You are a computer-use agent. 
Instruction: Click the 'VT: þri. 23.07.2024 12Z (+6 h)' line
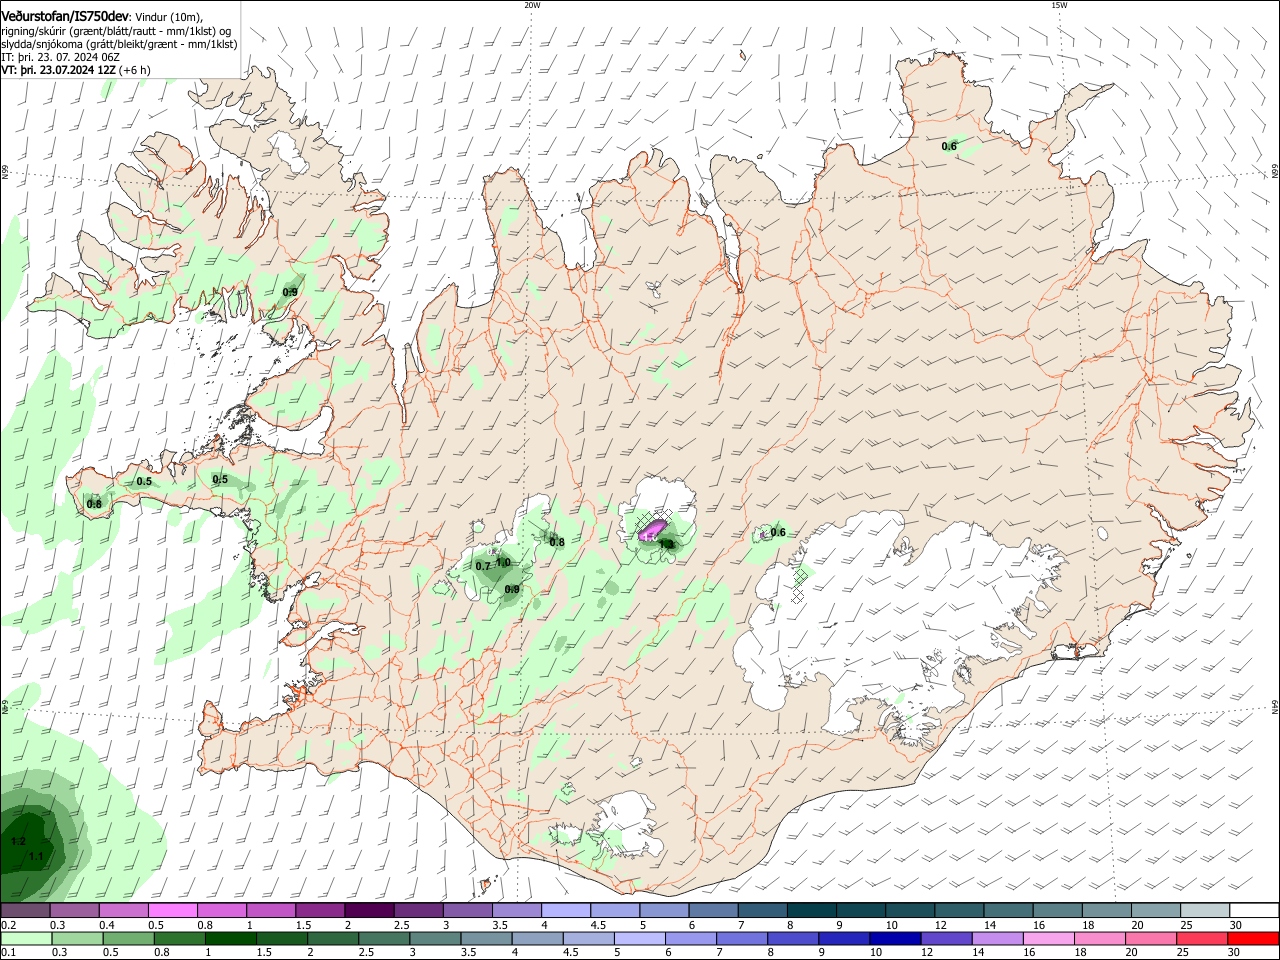76,70
